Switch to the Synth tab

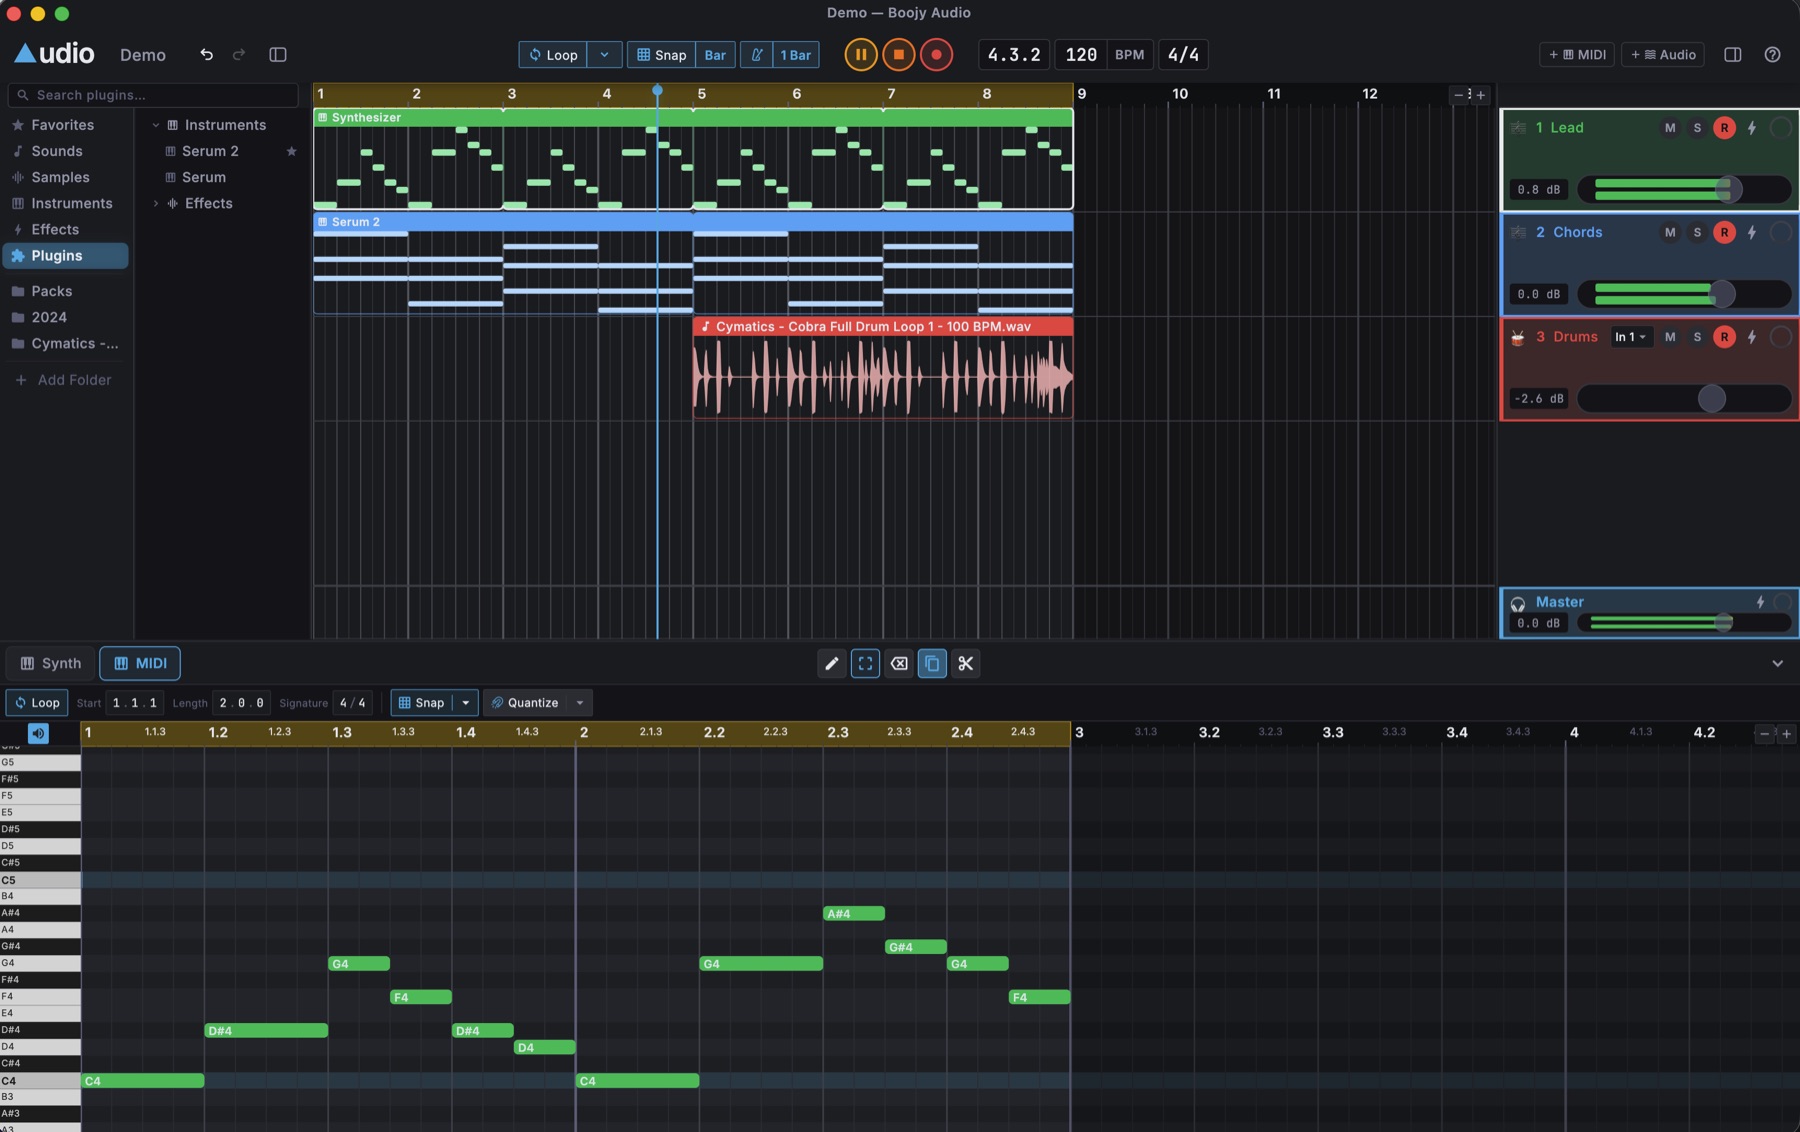(51, 663)
